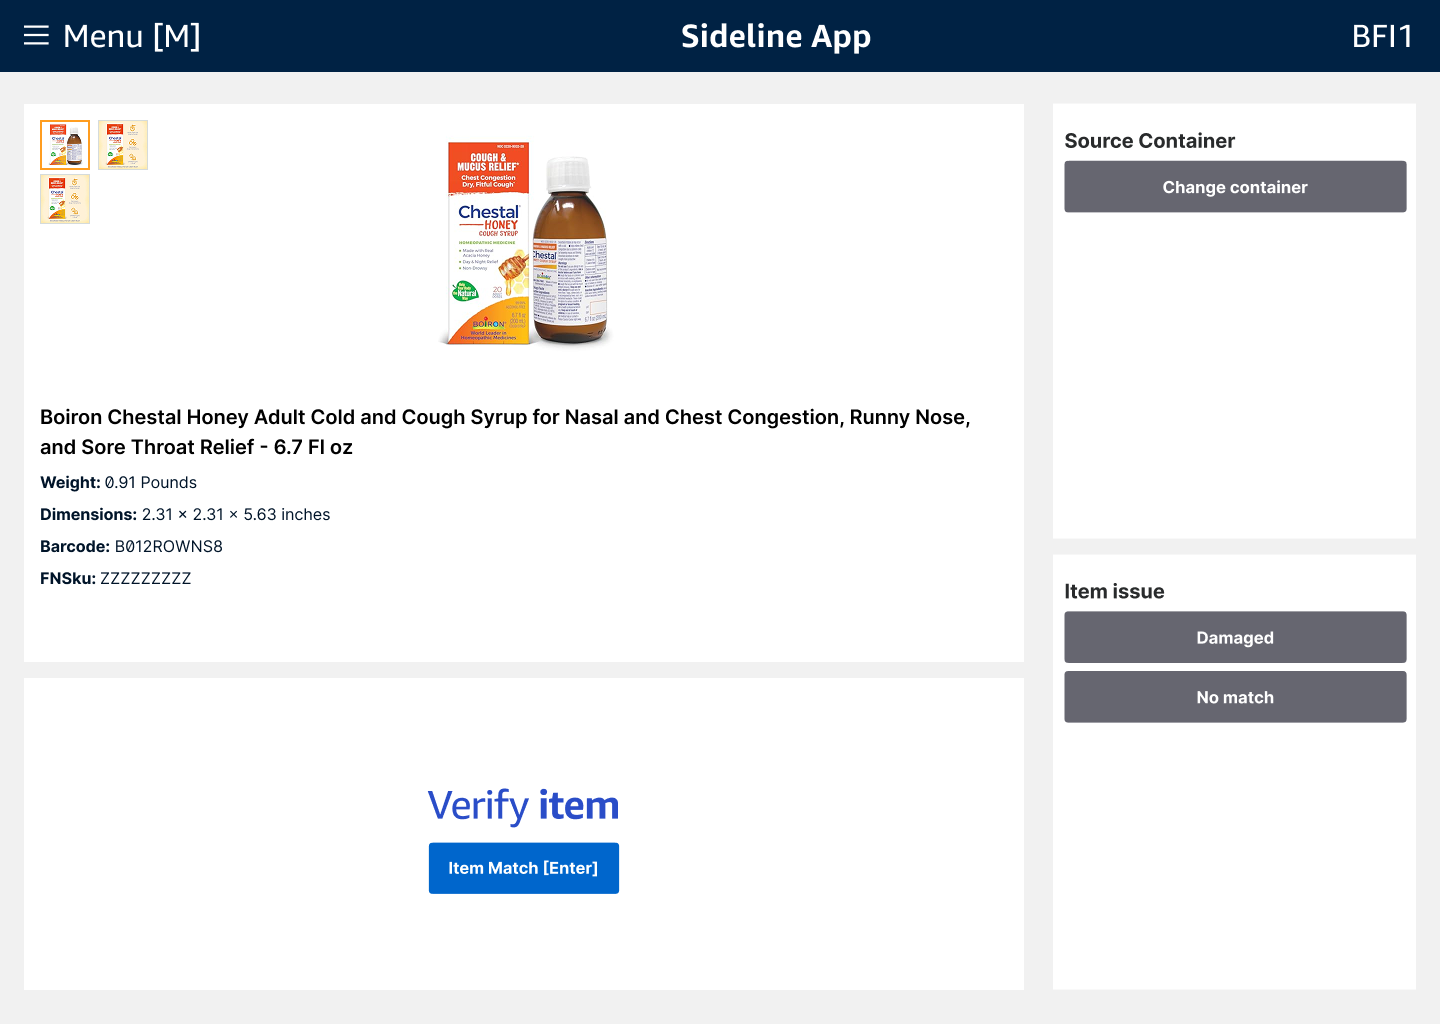Click the Dimensions 2.31 × 2.31 × 5.63 line

click(185, 514)
